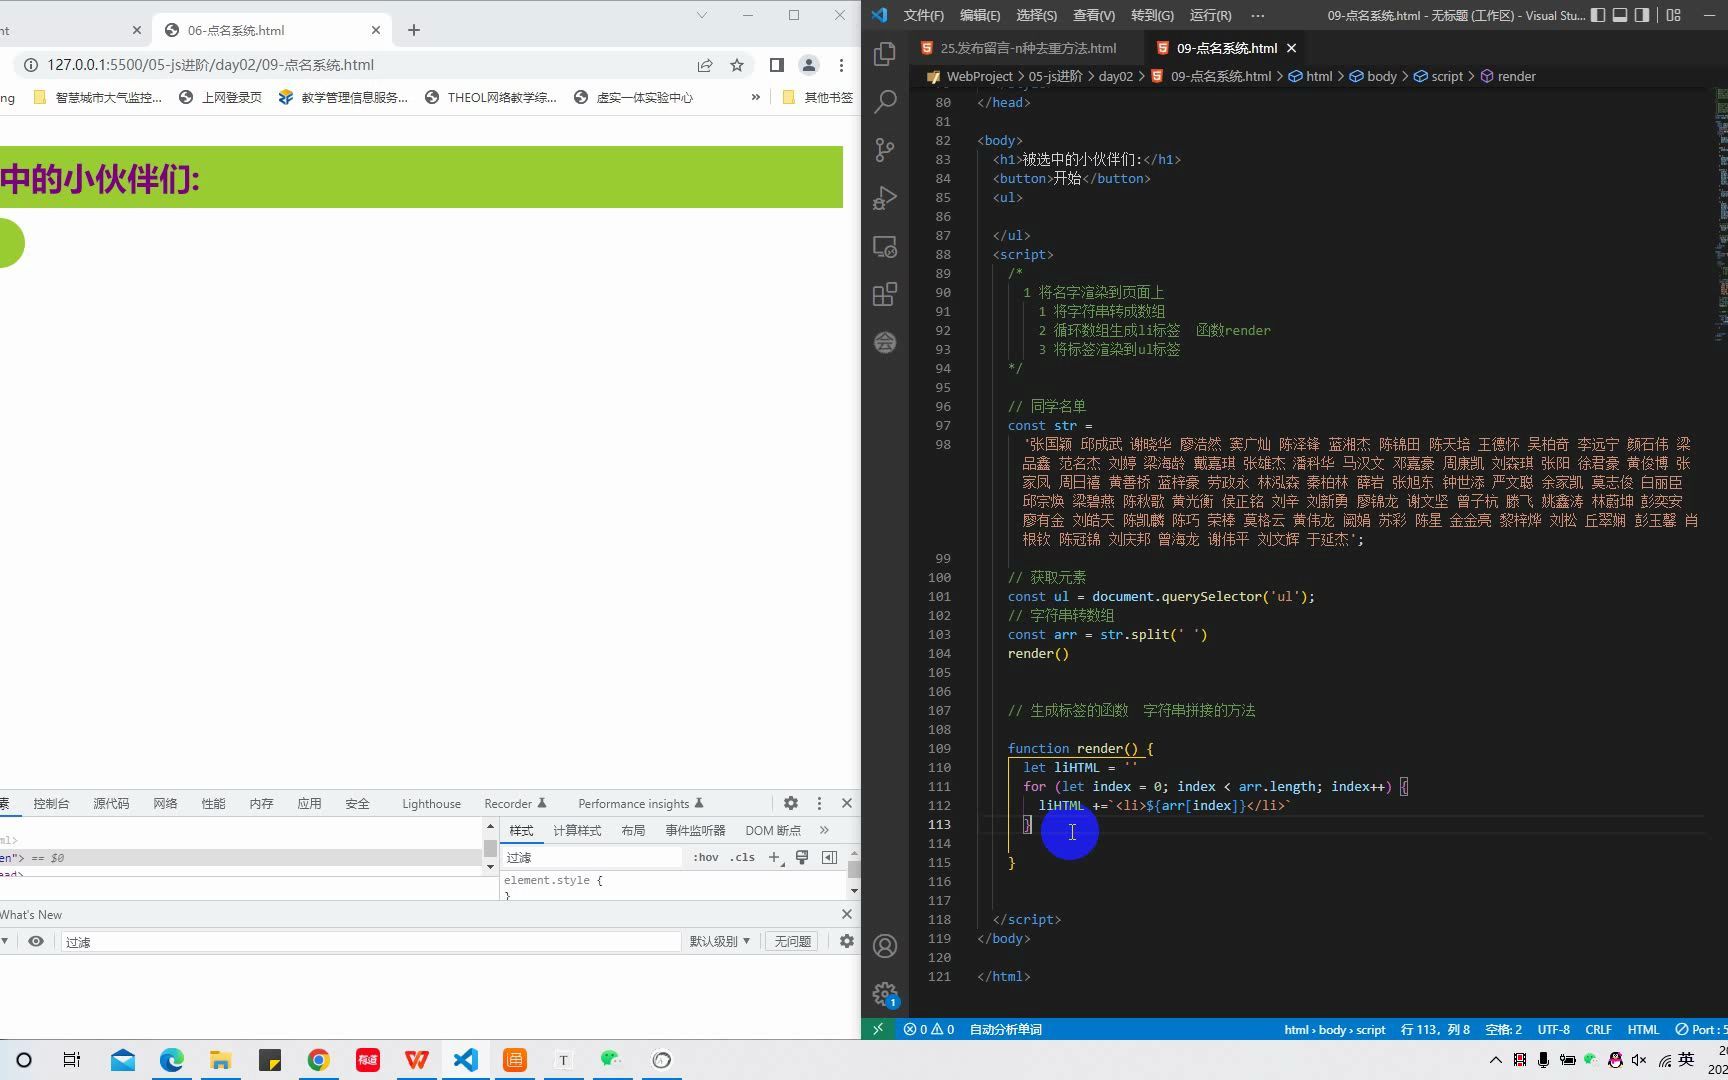Change indentation via 空格: 2
The width and height of the screenshot is (1728, 1080).
pyautogui.click(x=1503, y=1029)
